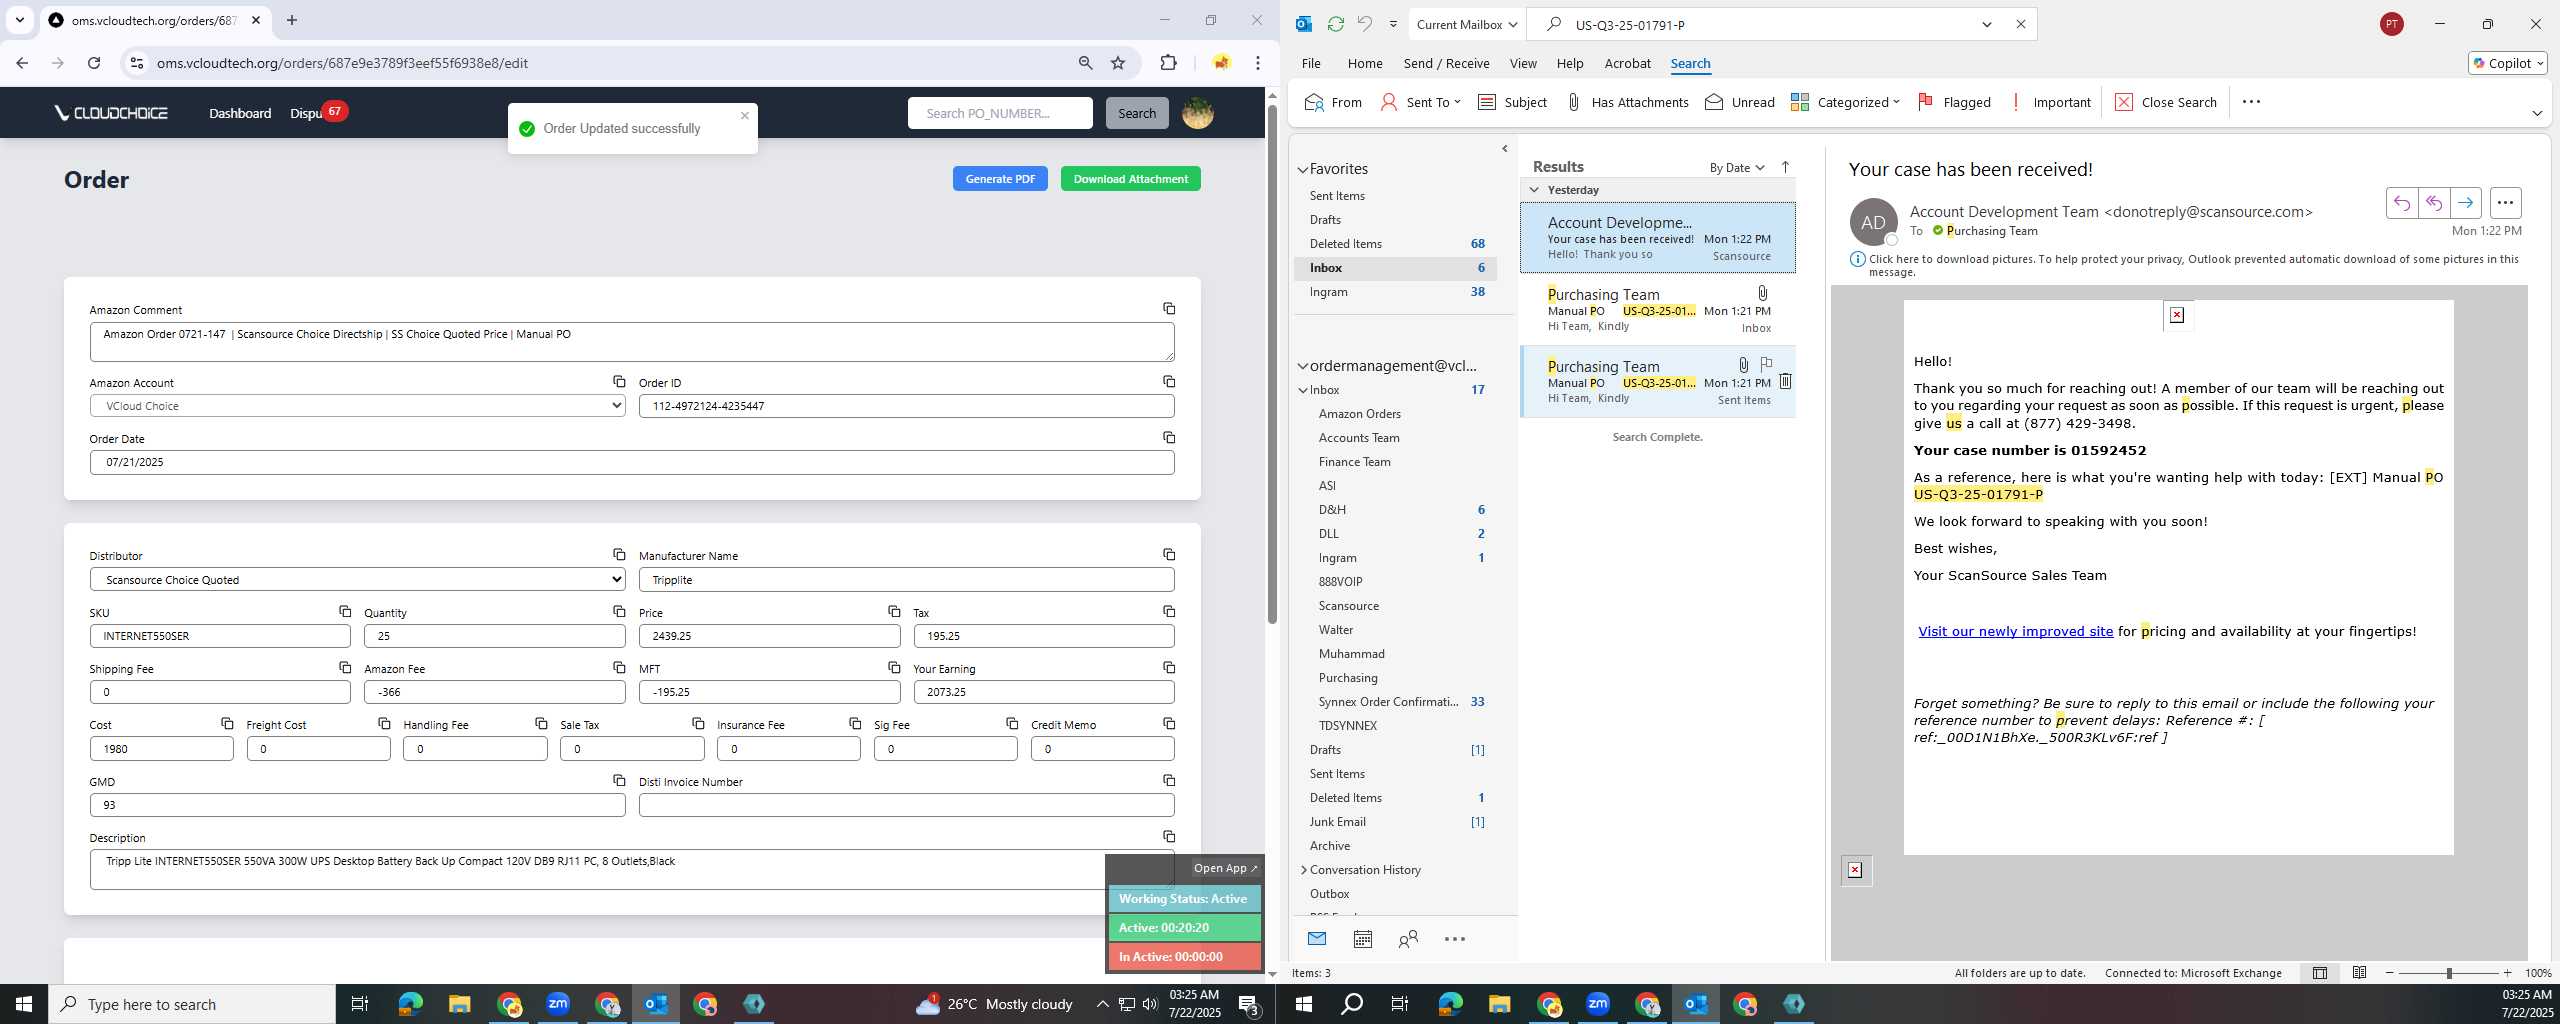Copy the Order ID field value
The image size is (2560, 1024).
1168,382
